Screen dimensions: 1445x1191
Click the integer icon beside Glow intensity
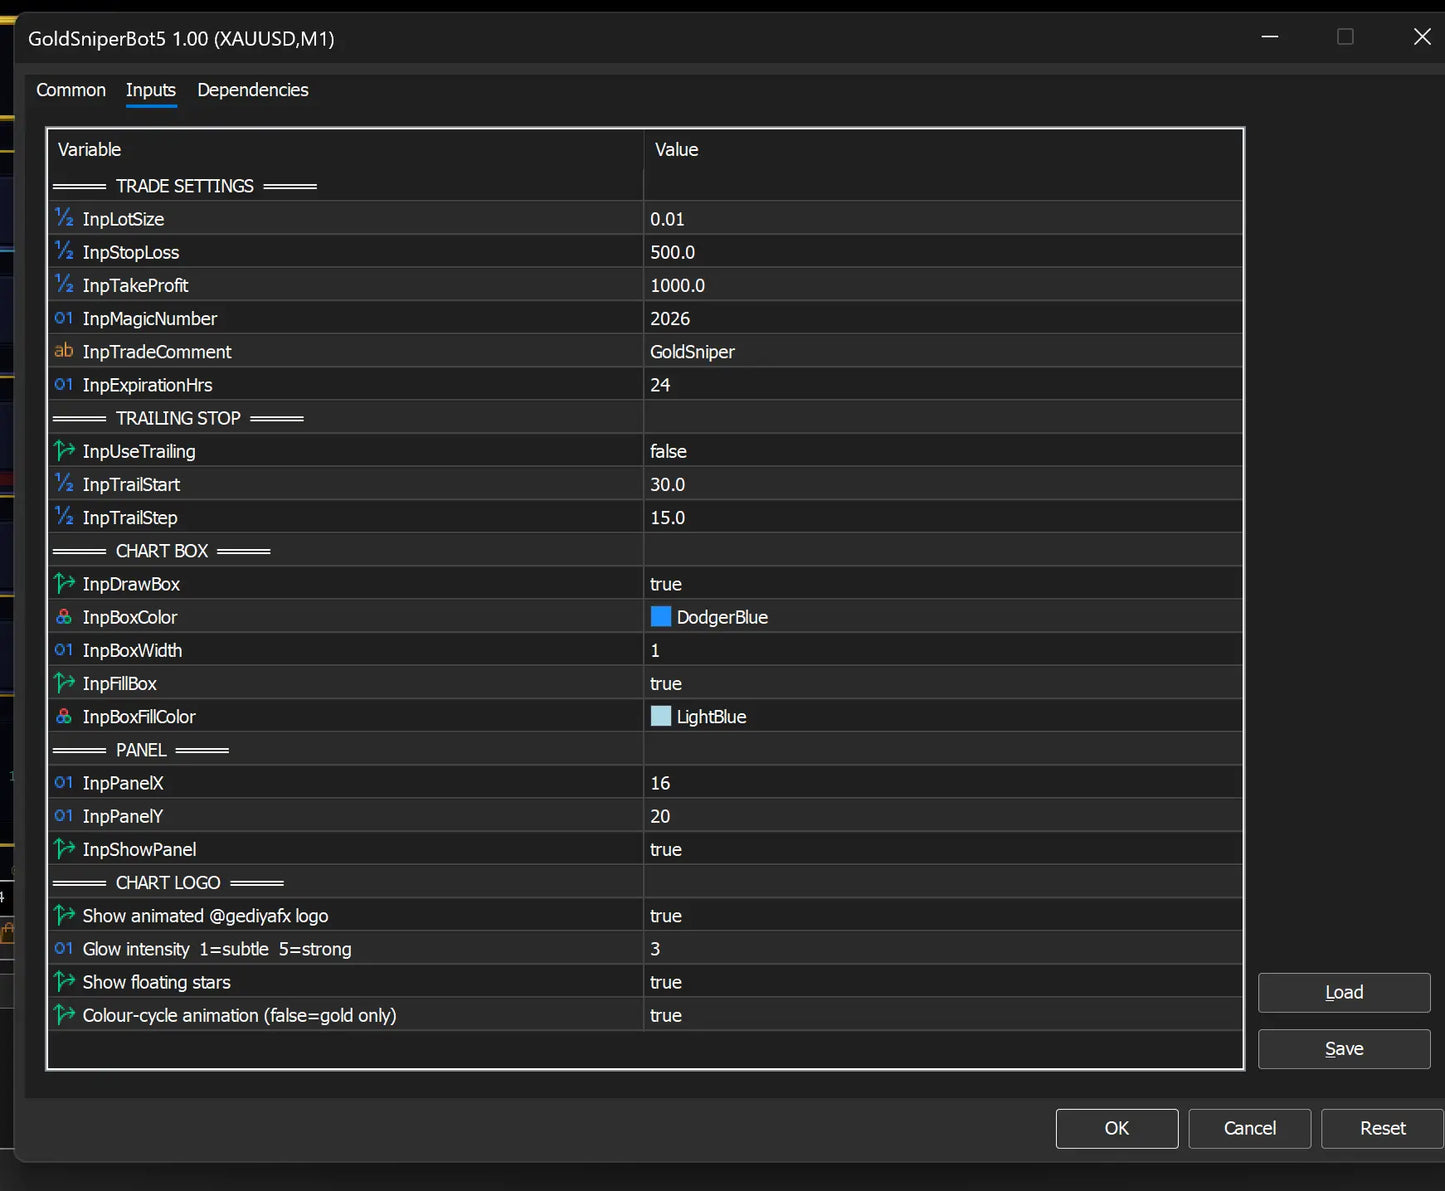(64, 948)
